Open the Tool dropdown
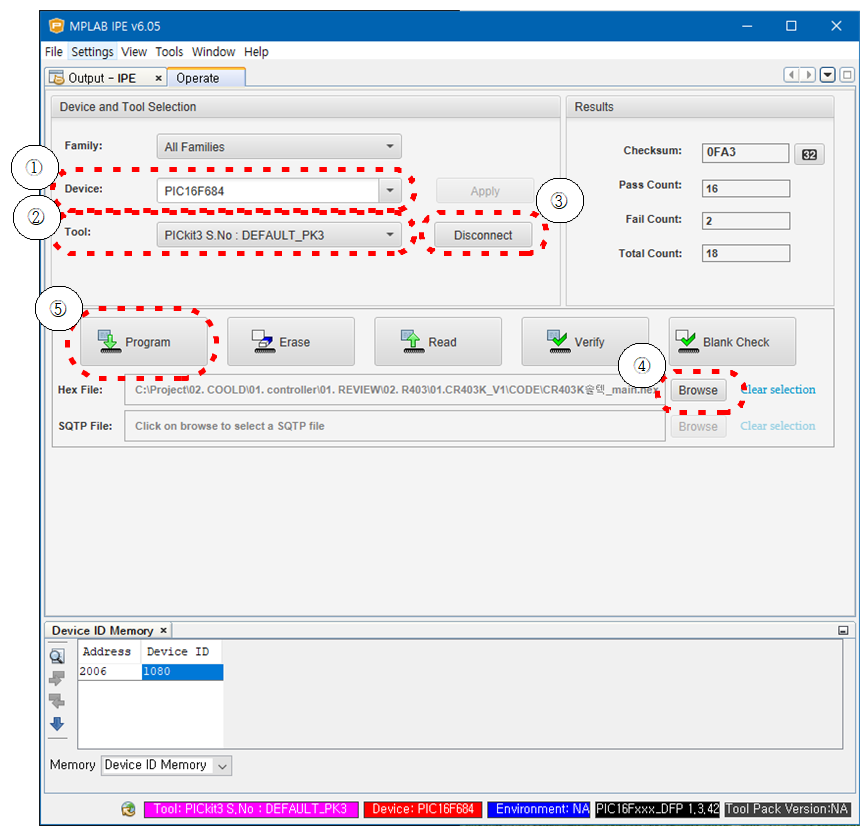Image resolution: width=867 pixels, height=833 pixels. coord(279,235)
